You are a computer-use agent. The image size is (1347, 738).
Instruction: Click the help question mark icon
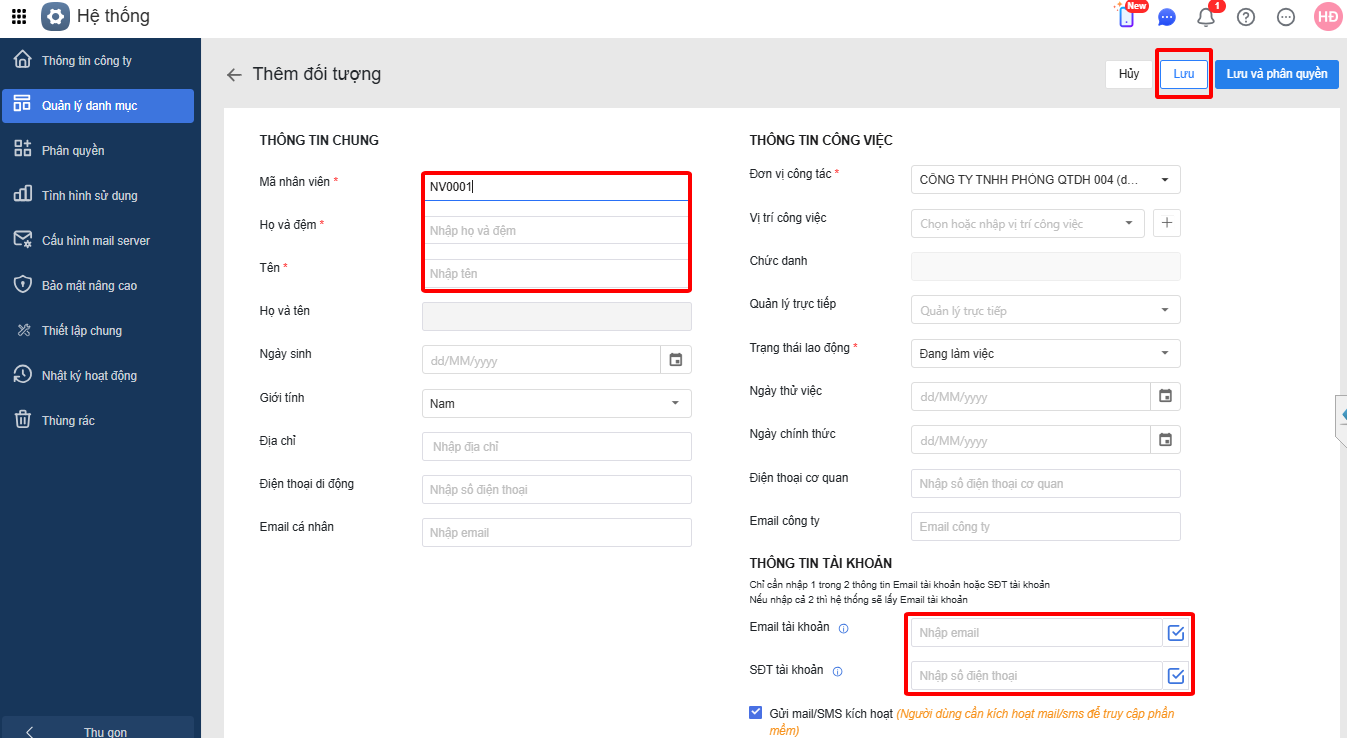click(x=1246, y=17)
